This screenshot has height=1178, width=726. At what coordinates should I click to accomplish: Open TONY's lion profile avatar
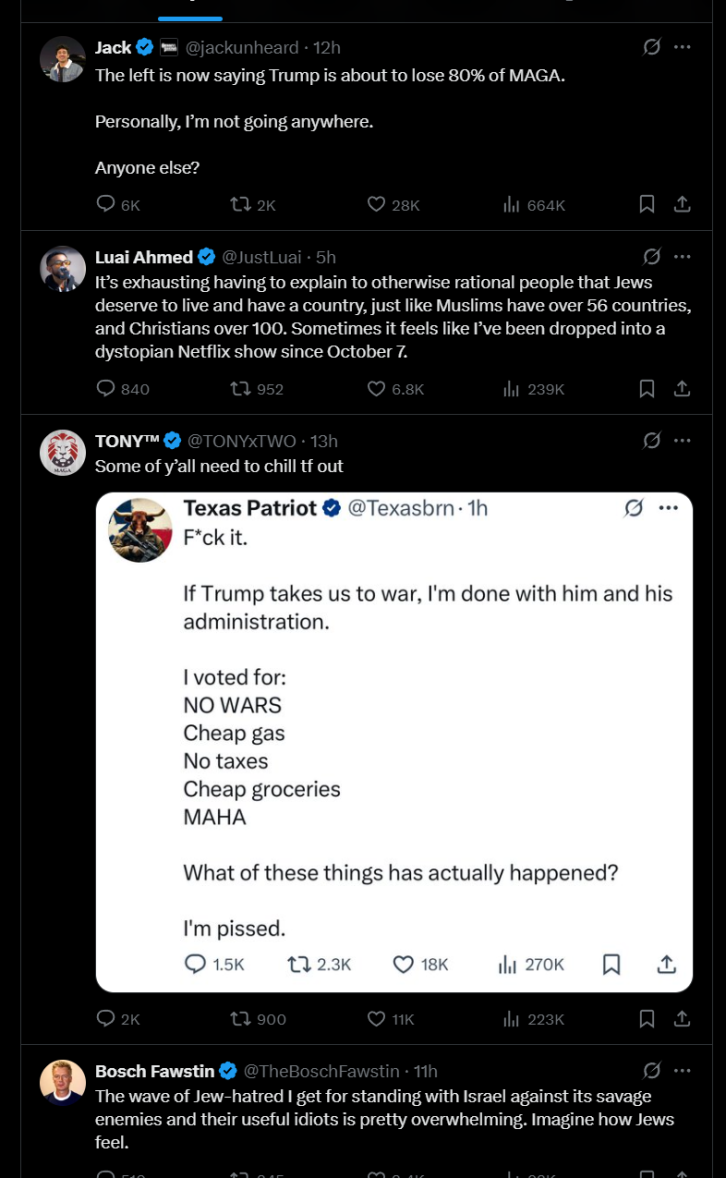click(62, 452)
